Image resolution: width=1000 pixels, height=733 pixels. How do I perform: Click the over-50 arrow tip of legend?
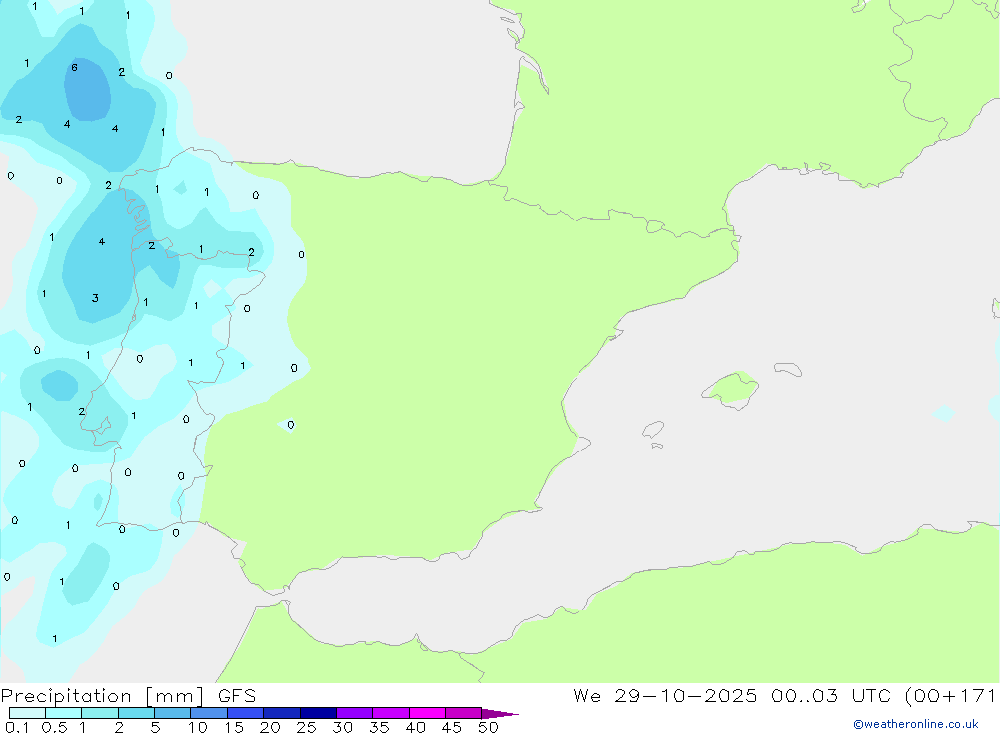click(x=501, y=714)
